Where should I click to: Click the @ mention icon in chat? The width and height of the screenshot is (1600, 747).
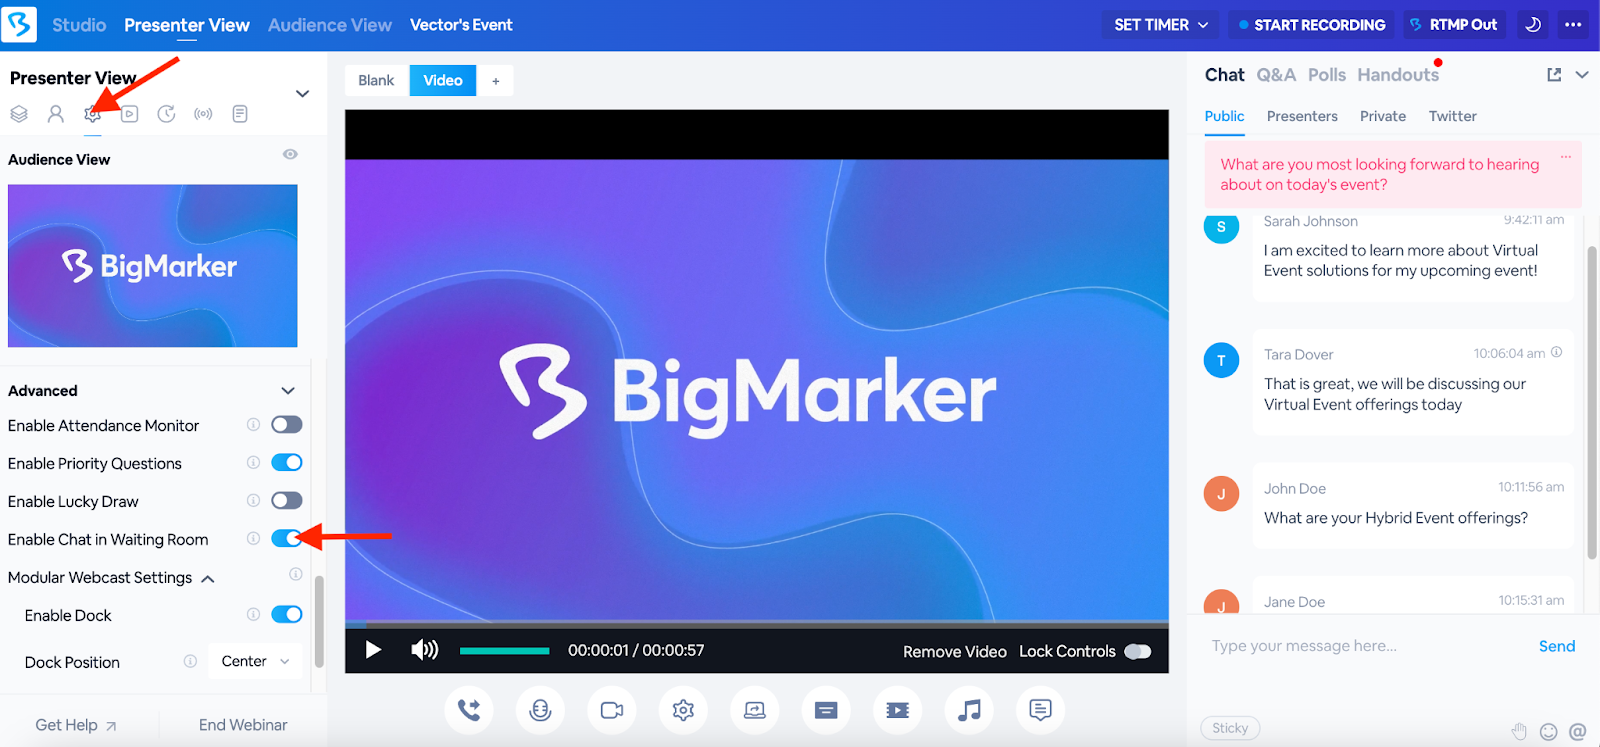tap(1578, 731)
